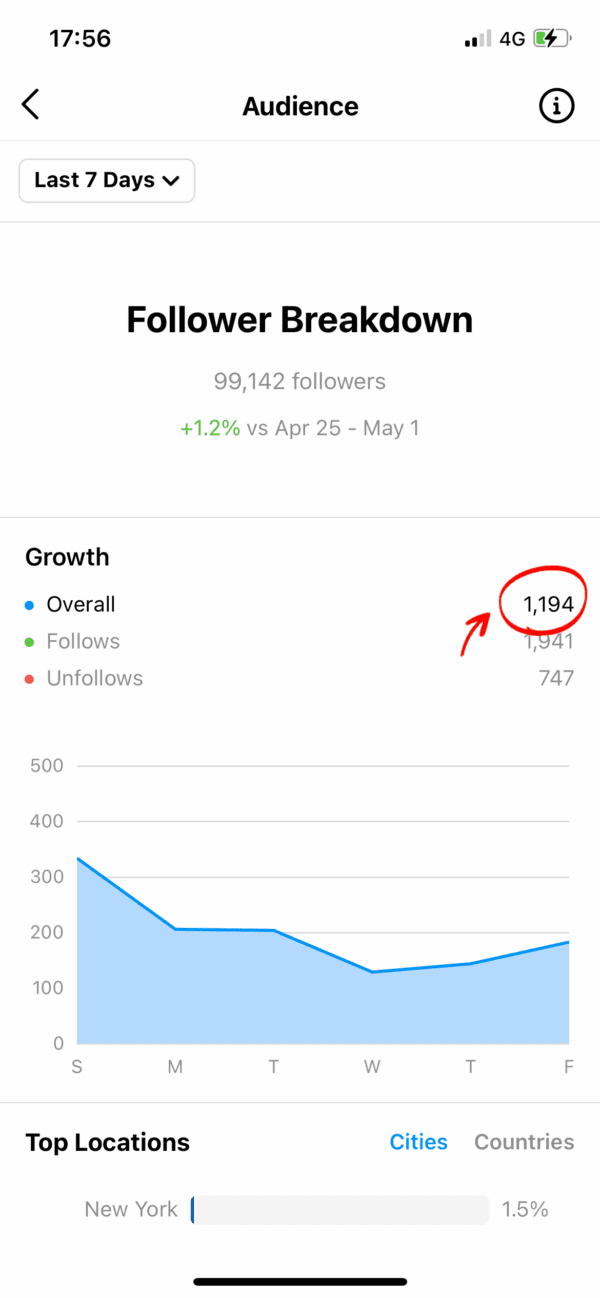600x1298 pixels.
Task: Tap the green Follows legend dot
Action: [x=30, y=642]
